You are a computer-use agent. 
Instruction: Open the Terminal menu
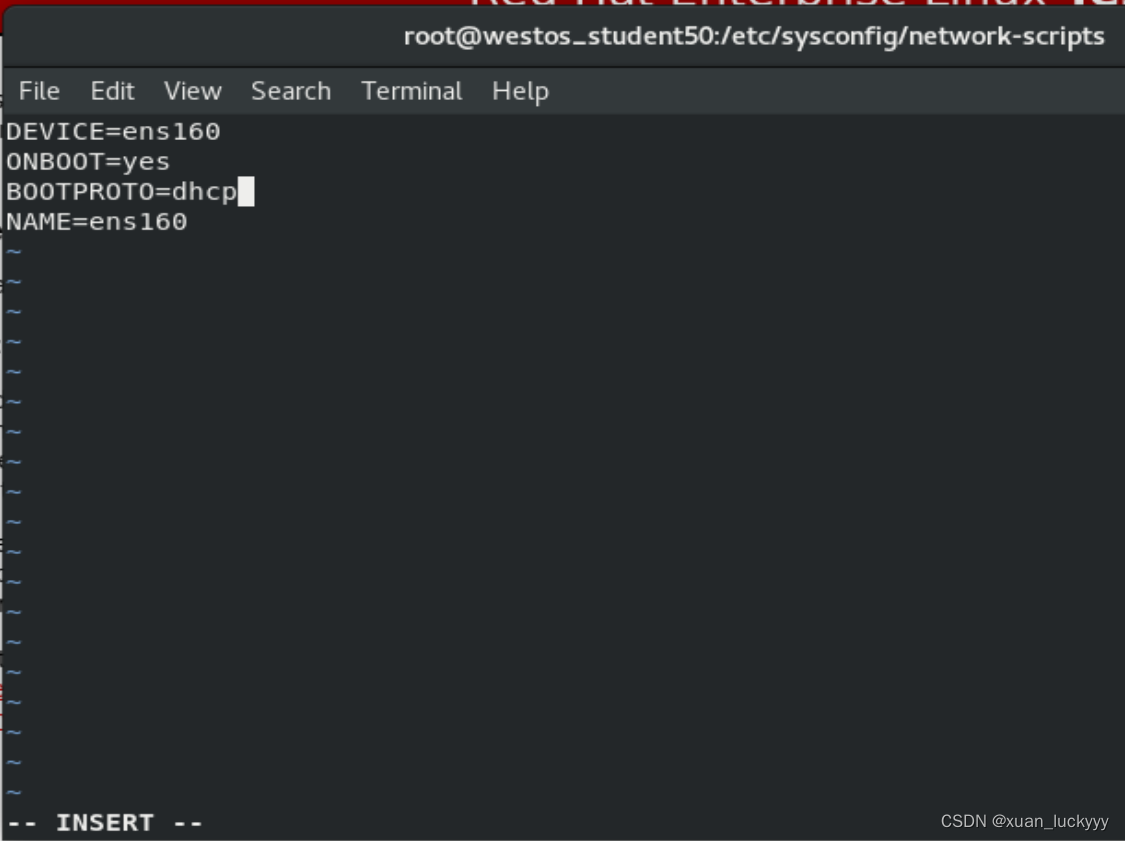click(x=411, y=91)
